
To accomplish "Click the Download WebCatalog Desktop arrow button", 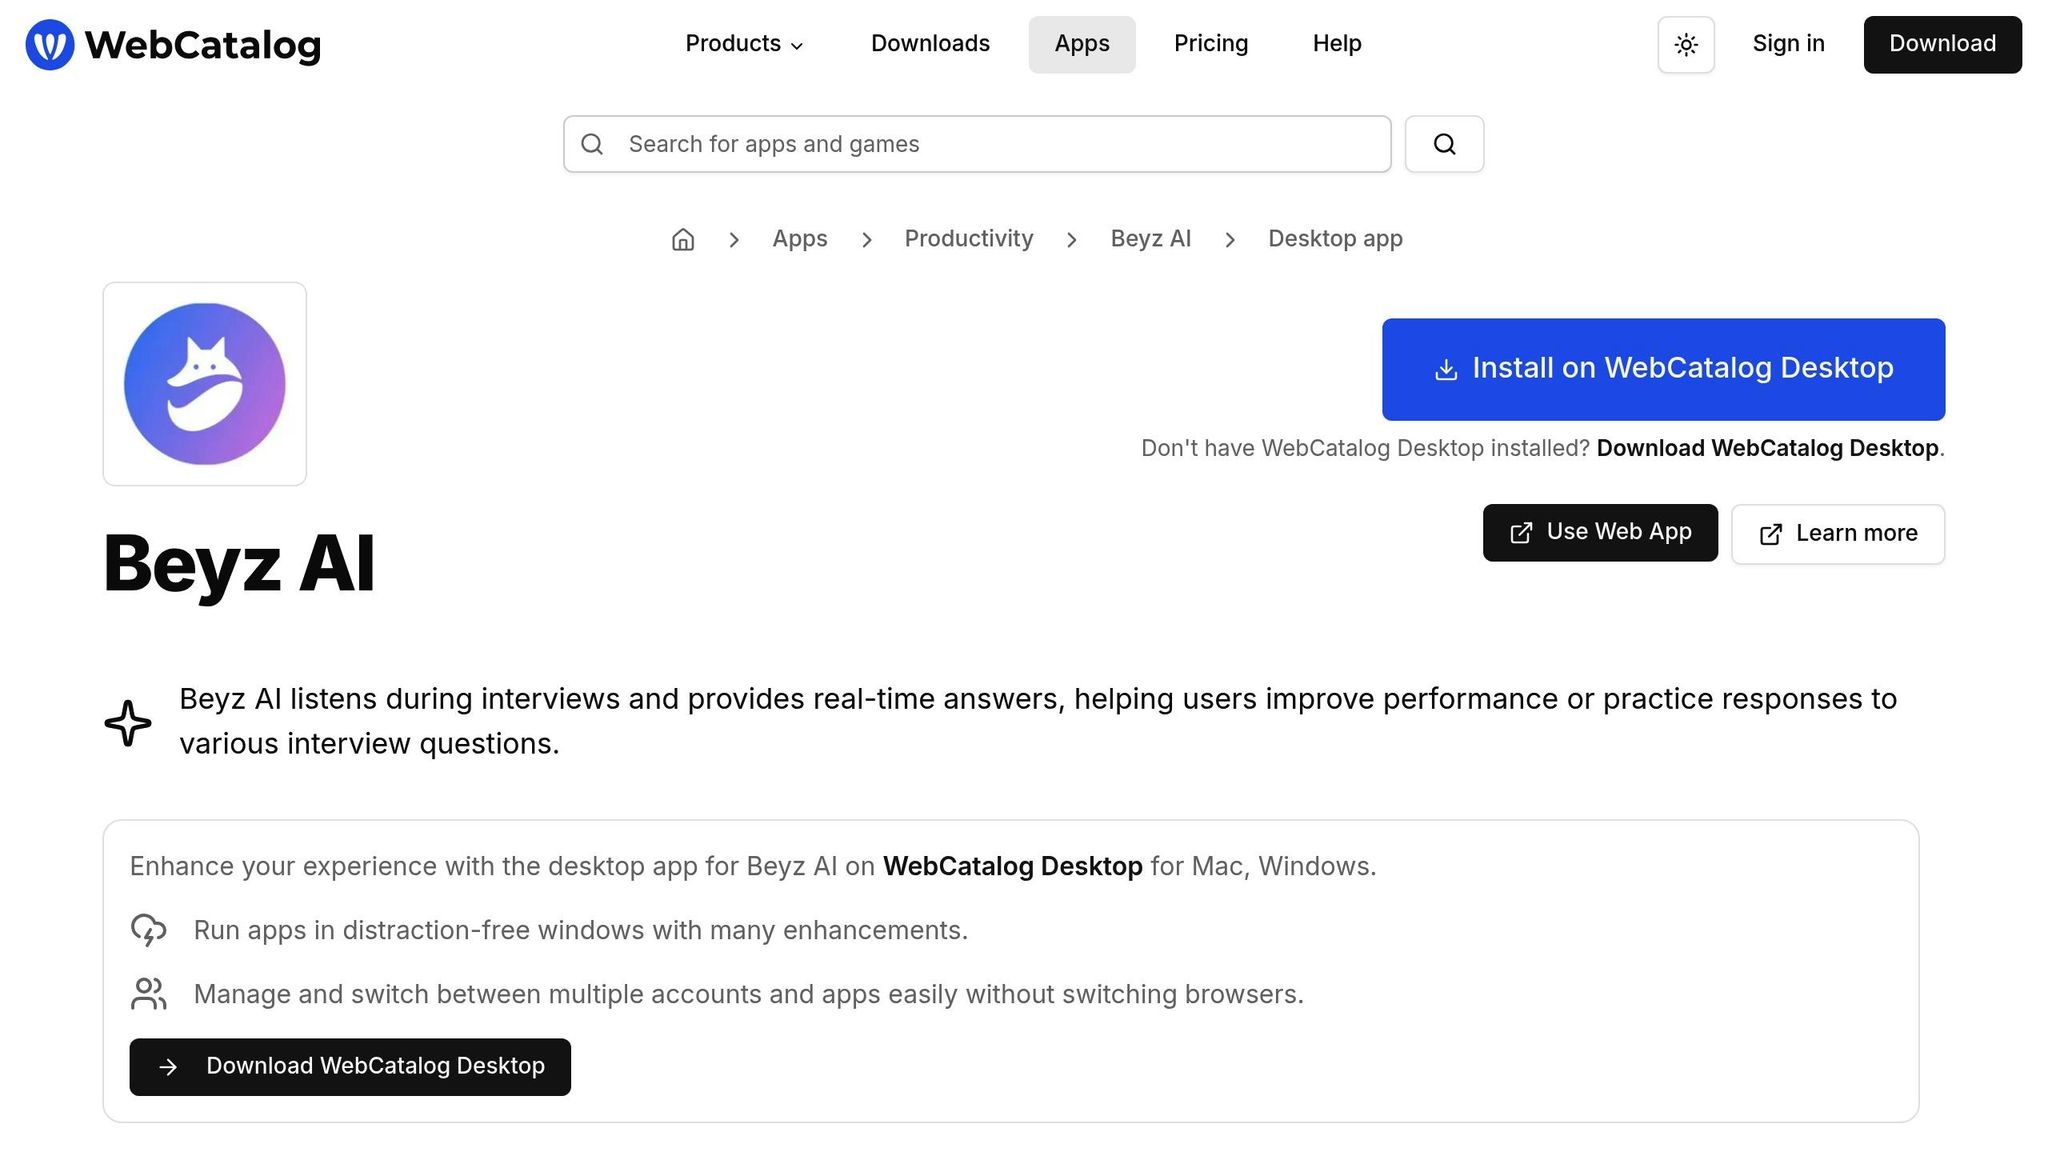I will [x=350, y=1067].
